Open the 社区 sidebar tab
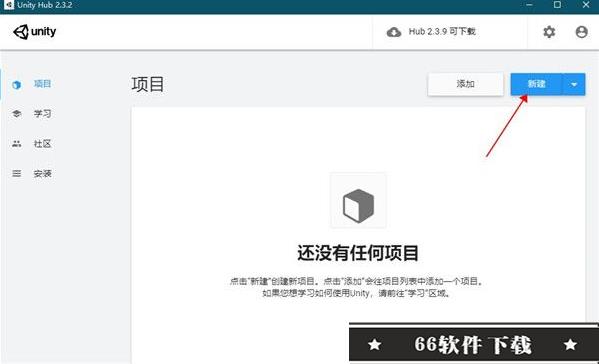599x364 pixels. (x=42, y=144)
